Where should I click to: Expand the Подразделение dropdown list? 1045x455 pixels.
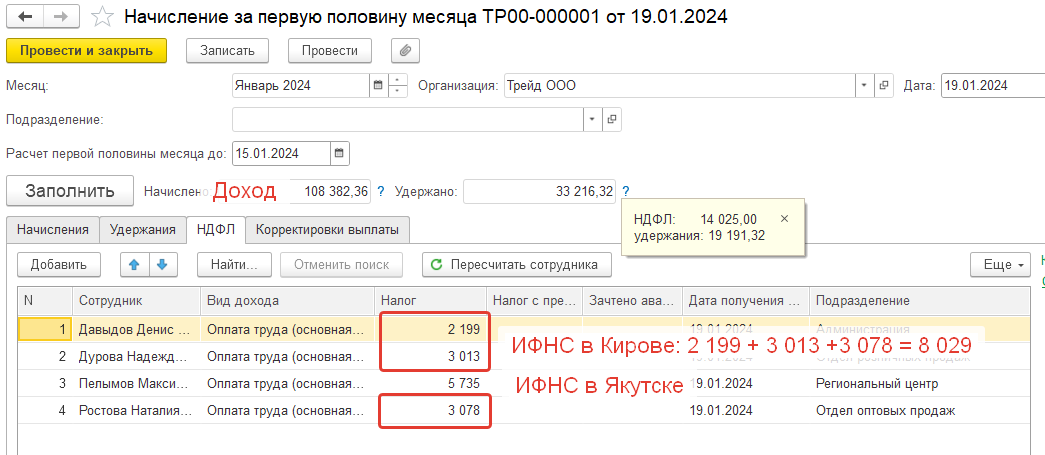click(x=592, y=120)
